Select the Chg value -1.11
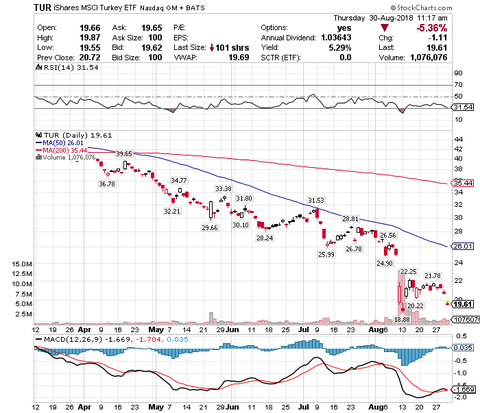 pos(438,38)
